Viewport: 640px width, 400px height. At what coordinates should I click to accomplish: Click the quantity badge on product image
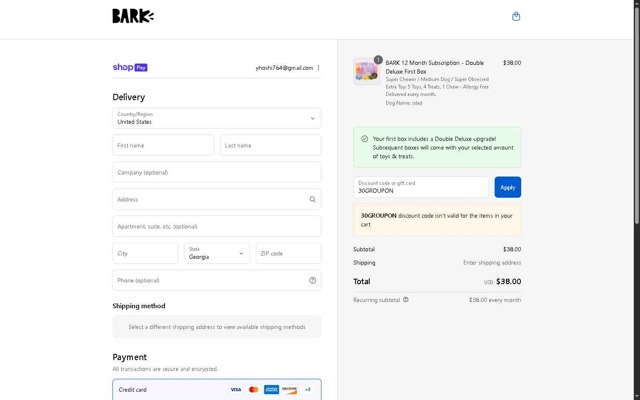click(x=378, y=60)
